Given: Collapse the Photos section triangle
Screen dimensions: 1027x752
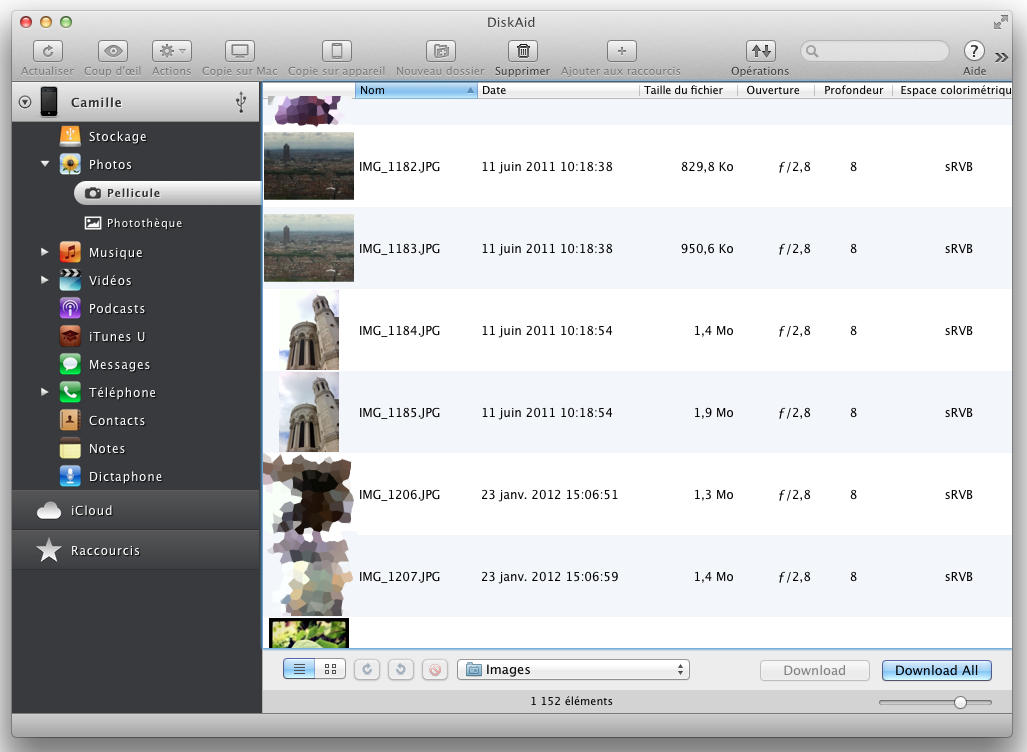Looking at the screenshot, I should pos(45,165).
